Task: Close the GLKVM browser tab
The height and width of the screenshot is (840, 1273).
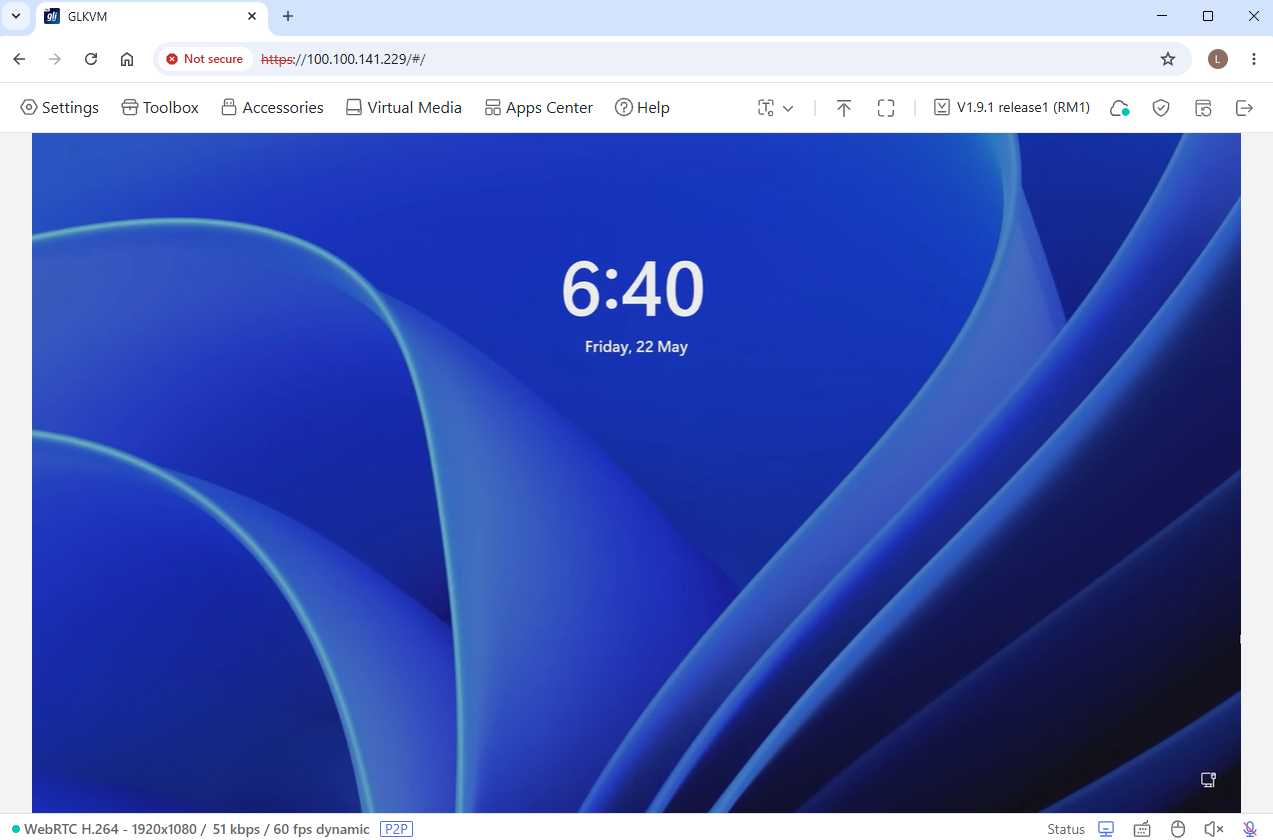Action: tap(252, 16)
